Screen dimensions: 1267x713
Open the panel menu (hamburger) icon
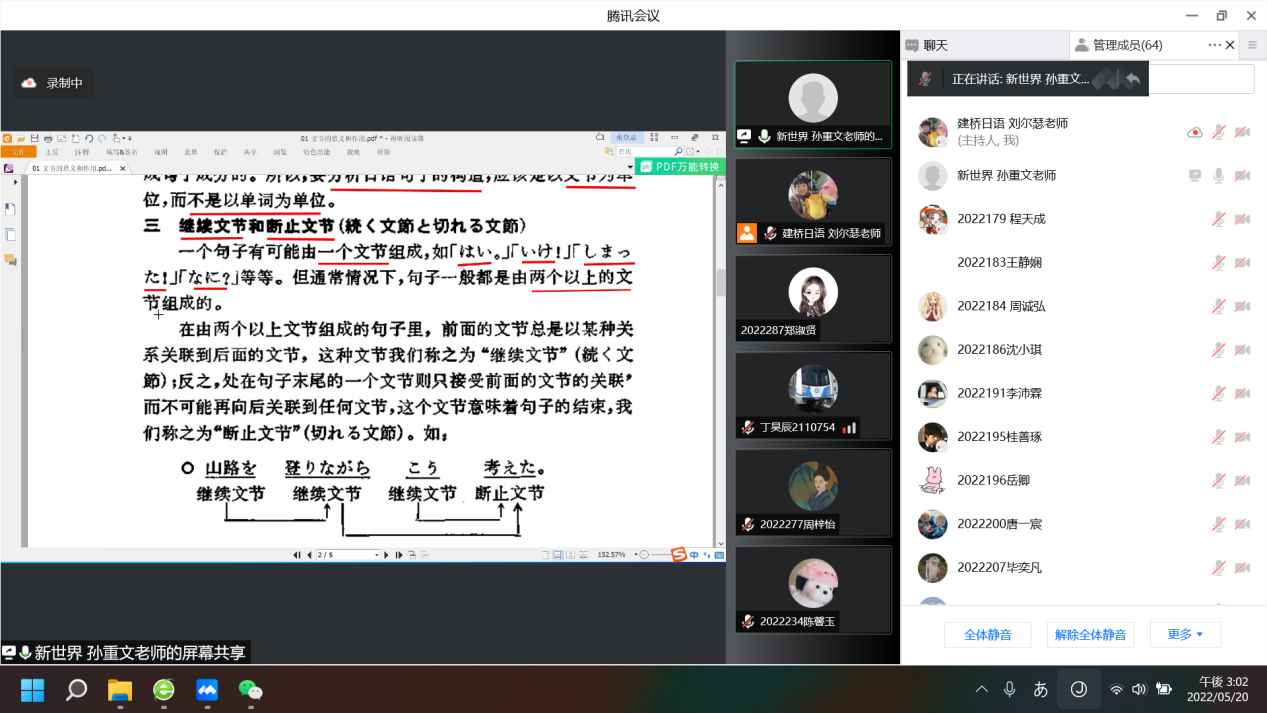1252,45
